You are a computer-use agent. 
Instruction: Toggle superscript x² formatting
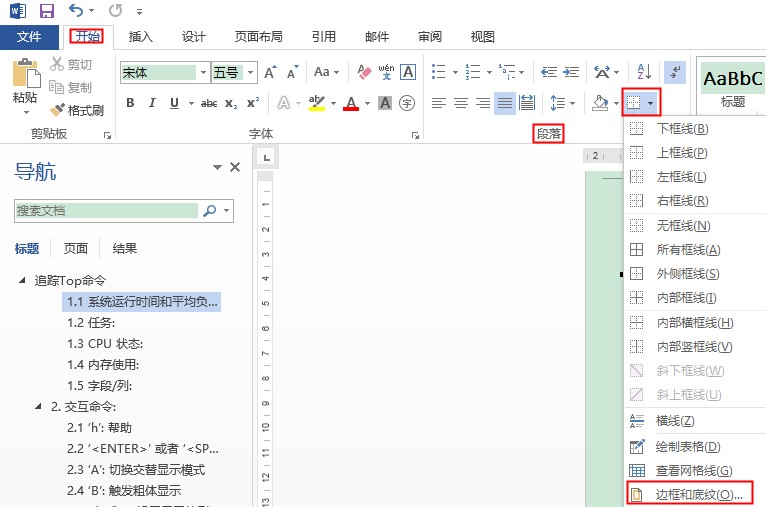click(253, 103)
